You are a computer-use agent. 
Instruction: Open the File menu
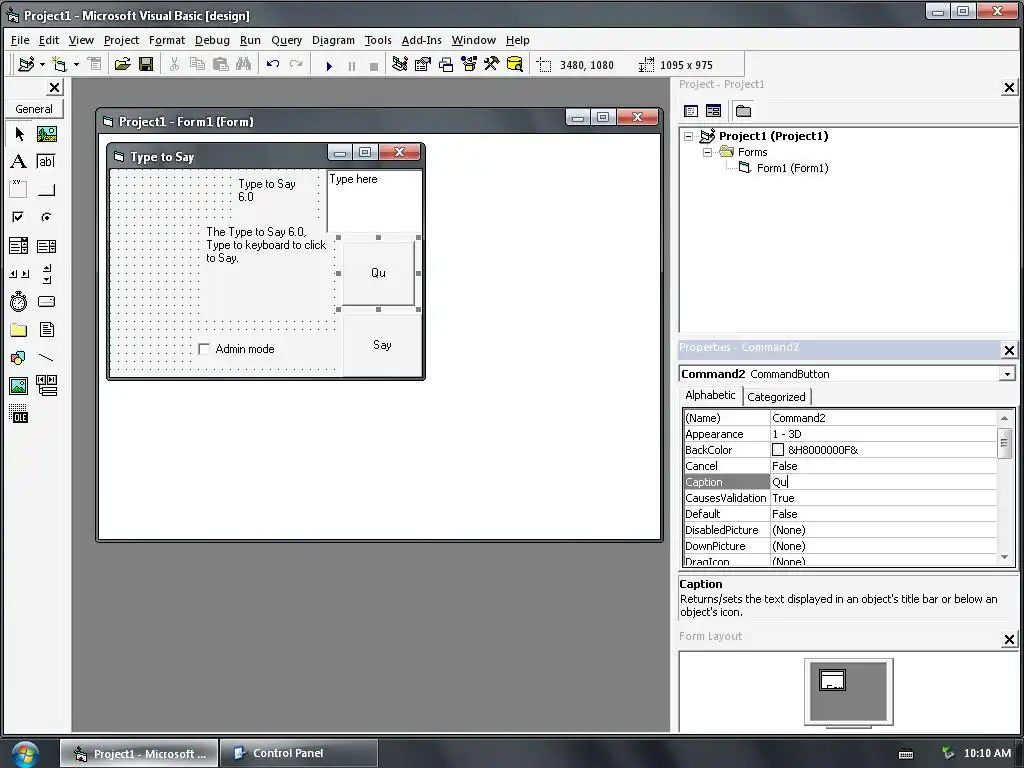pyautogui.click(x=20, y=40)
